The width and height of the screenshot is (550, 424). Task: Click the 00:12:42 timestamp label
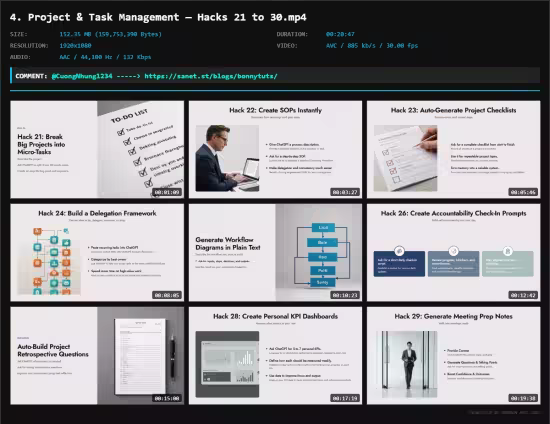click(523, 295)
